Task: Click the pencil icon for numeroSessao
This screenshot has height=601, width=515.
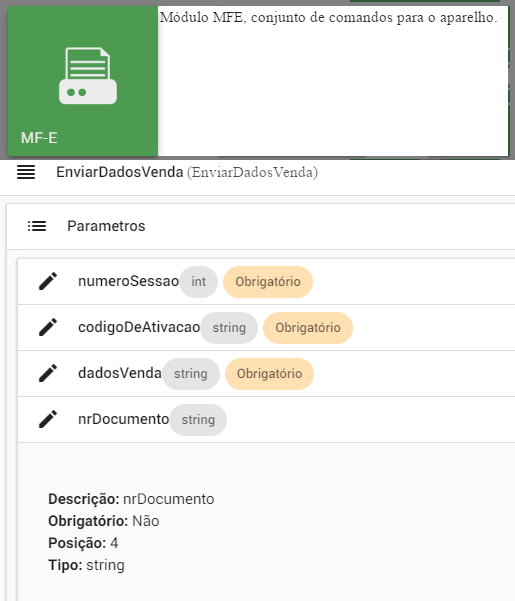Action: tap(48, 281)
